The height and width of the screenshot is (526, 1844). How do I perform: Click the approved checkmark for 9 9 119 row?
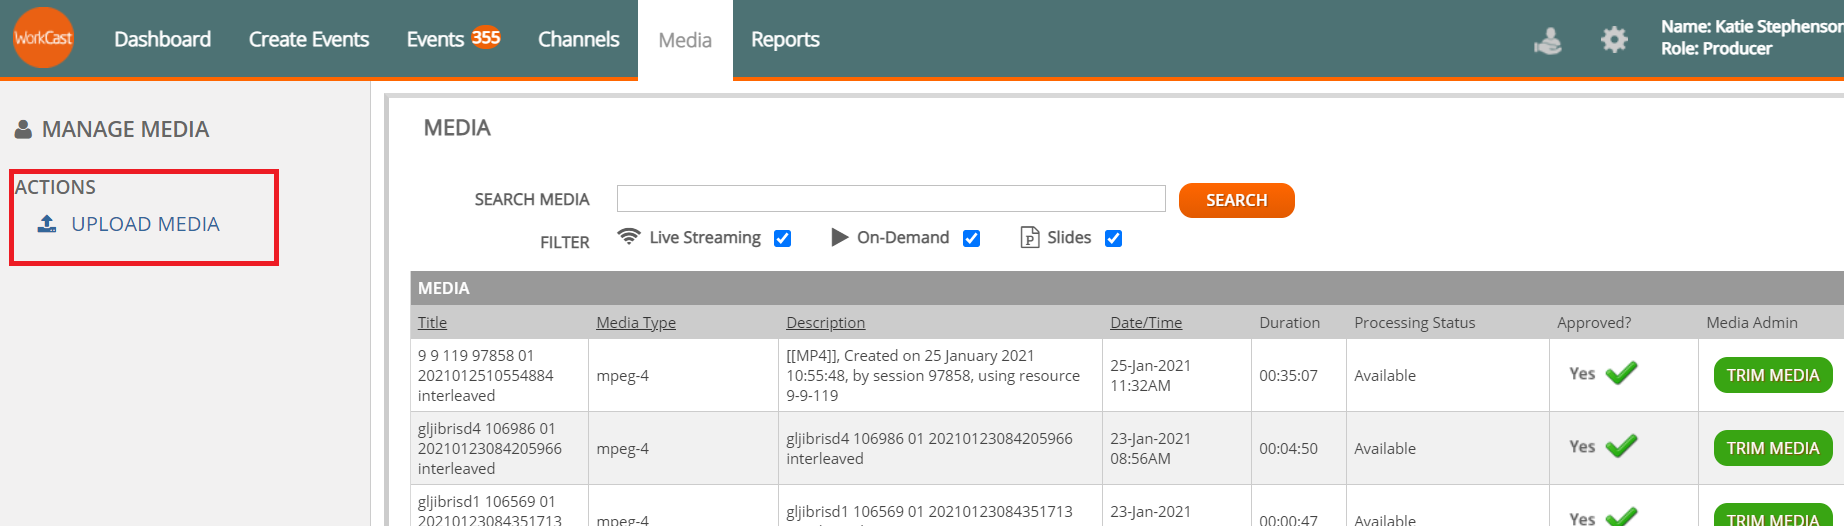(1621, 373)
